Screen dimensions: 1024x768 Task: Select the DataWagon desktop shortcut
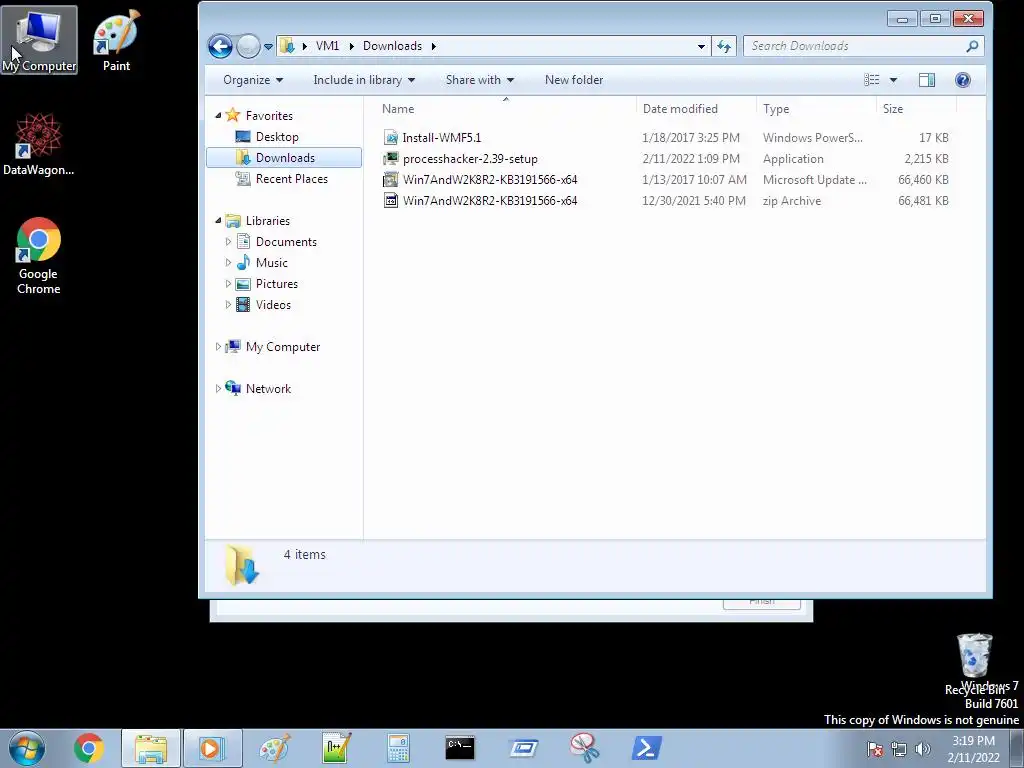coord(39,144)
